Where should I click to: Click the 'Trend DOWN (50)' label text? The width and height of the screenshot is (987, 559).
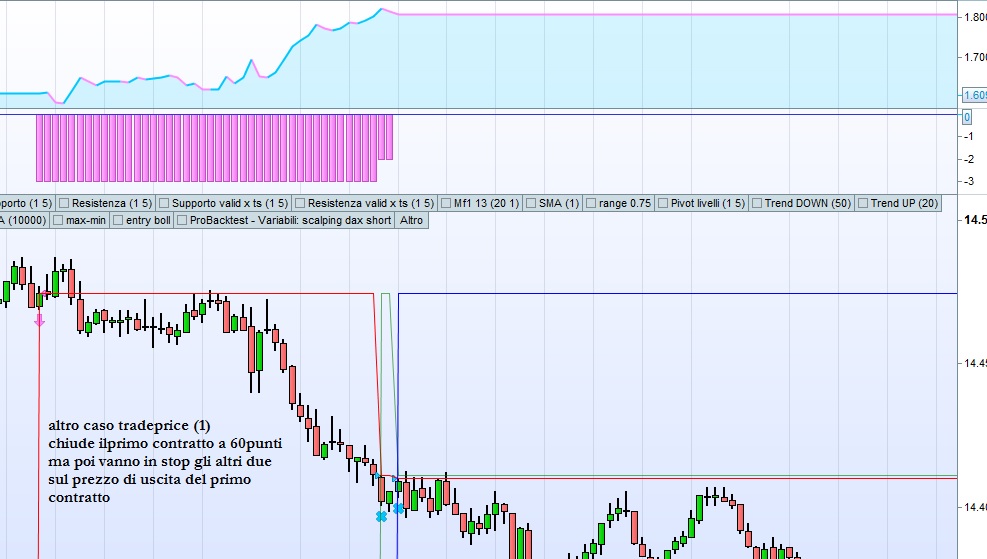808,203
